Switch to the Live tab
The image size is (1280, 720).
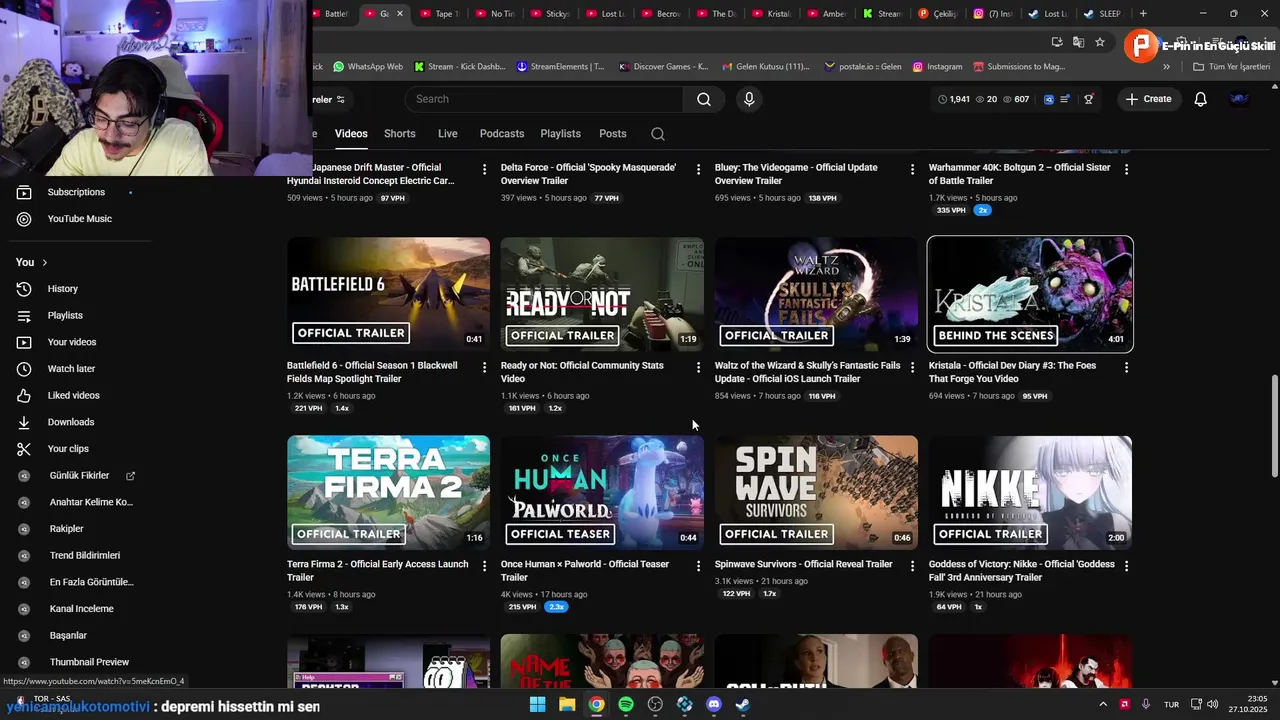tap(448, 134)
